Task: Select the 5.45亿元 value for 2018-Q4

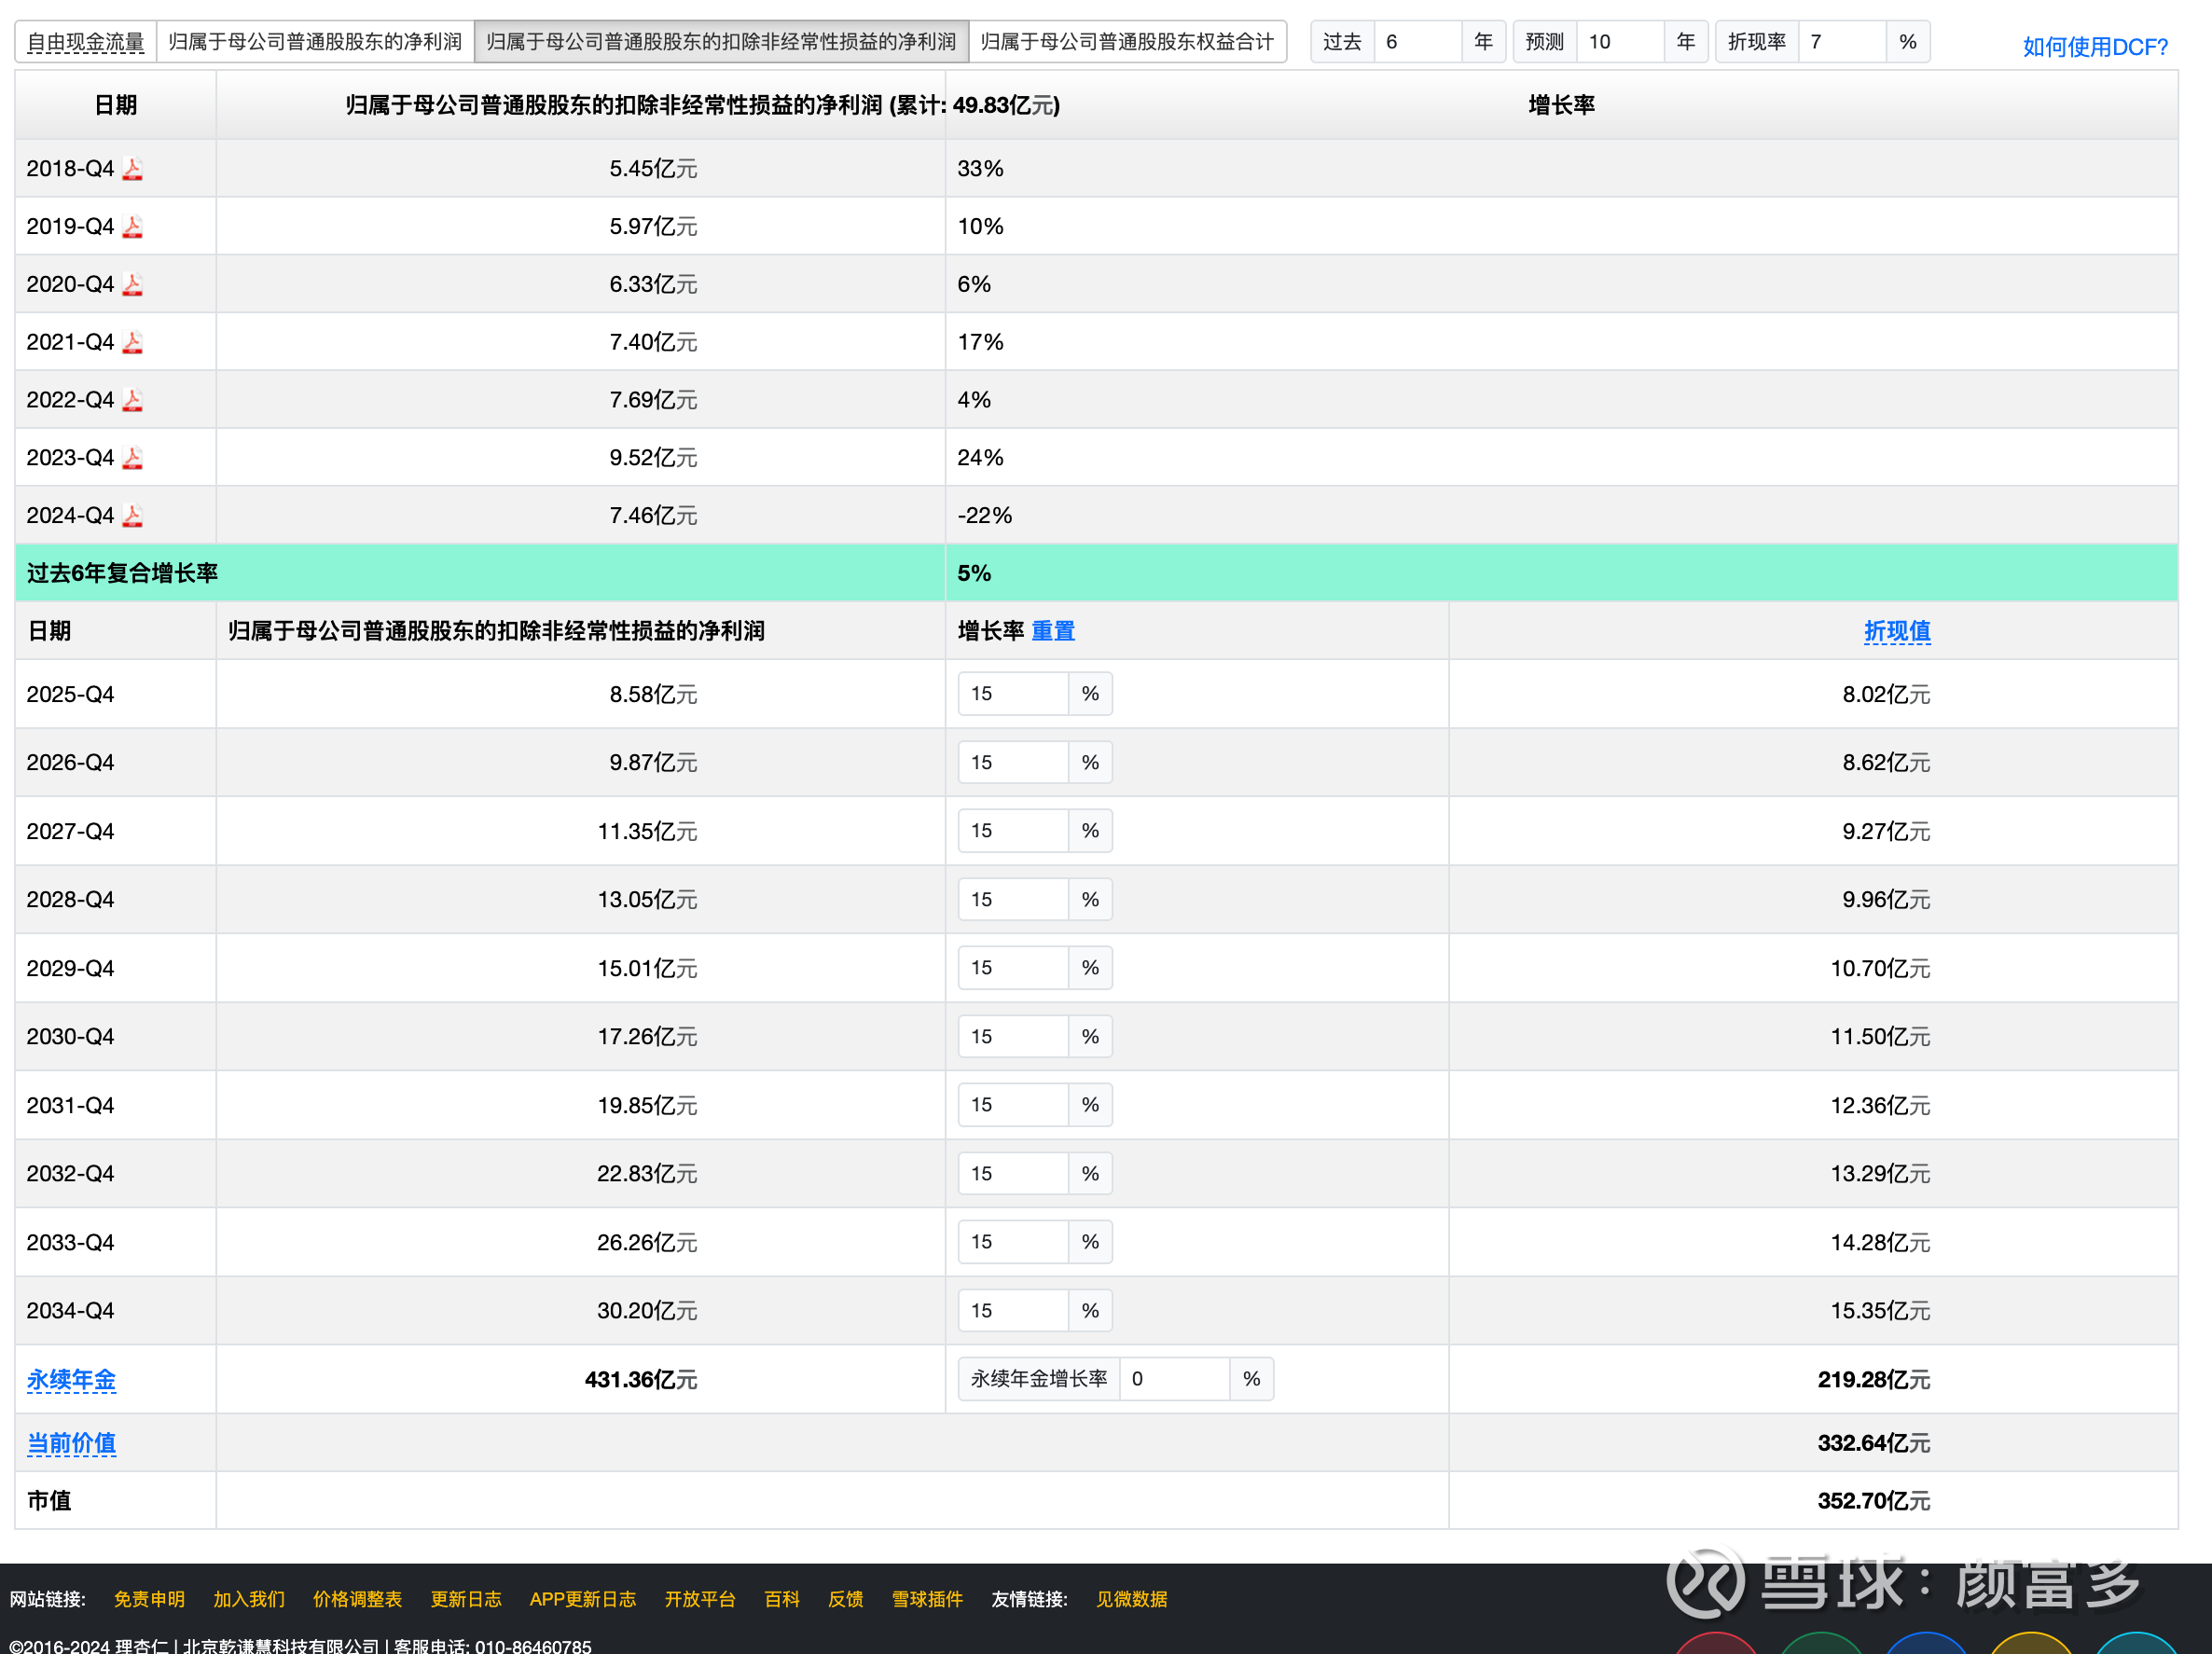Action: tap(653, 169)
